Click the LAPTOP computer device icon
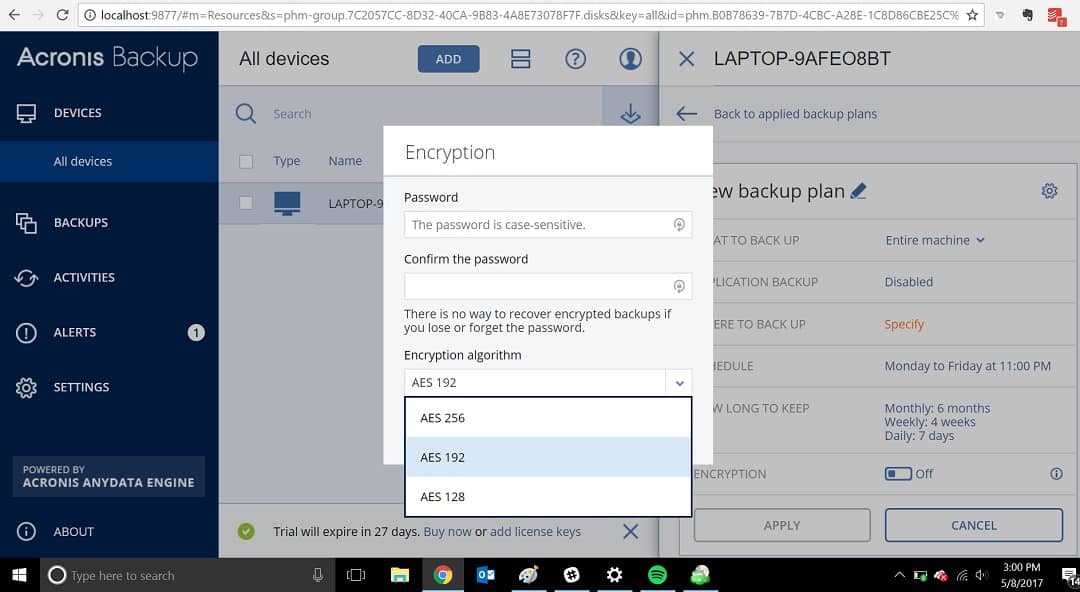The image size is (1080, 592). [287, 203]
